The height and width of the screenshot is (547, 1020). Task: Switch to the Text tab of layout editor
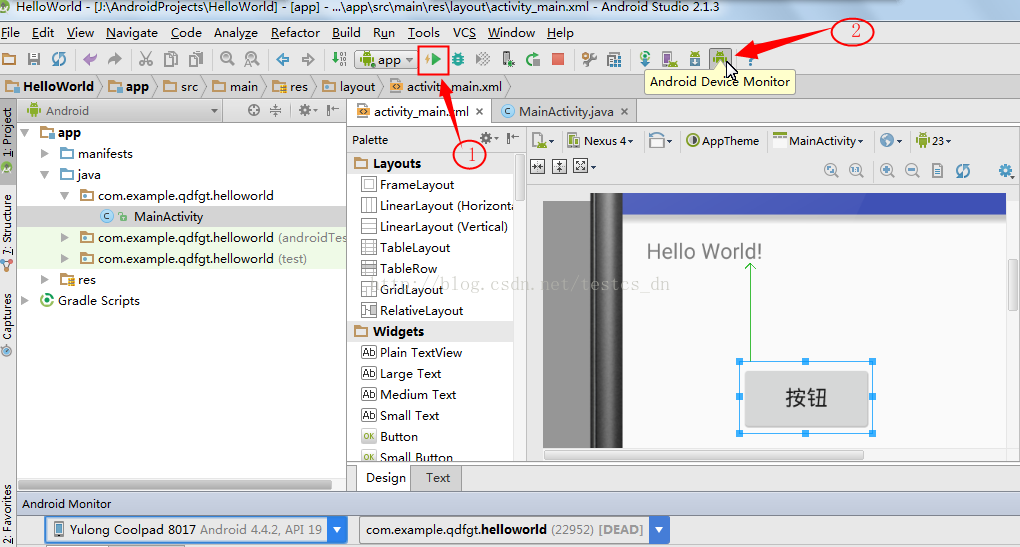[438, 478]
